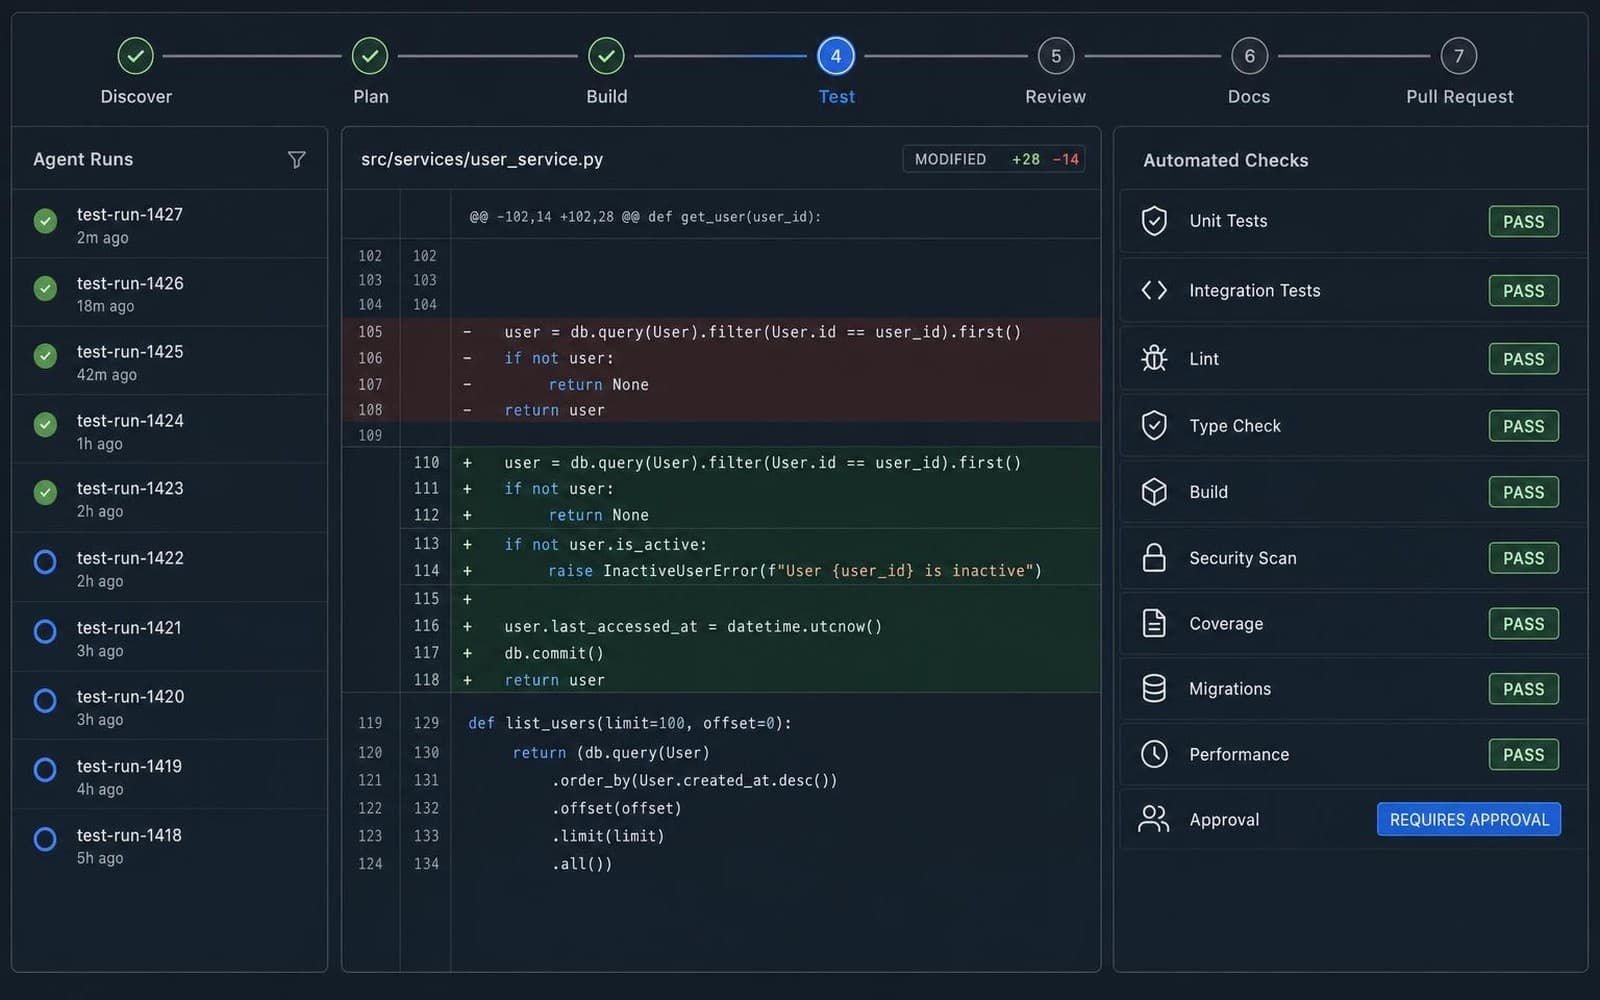Viewport: 1600px width, 1000px height.
Task: Click green check icon of test-run-1427
Action: coord(45,221)
